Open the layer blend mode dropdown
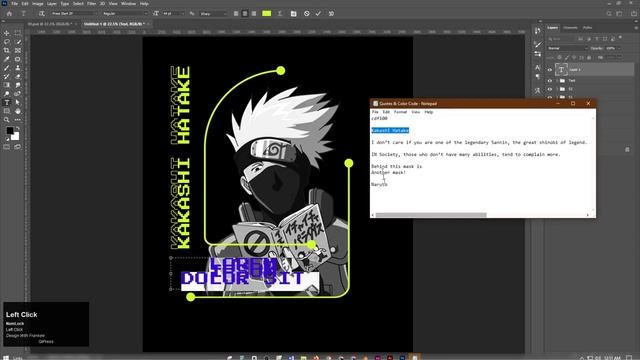 [567, 48]
